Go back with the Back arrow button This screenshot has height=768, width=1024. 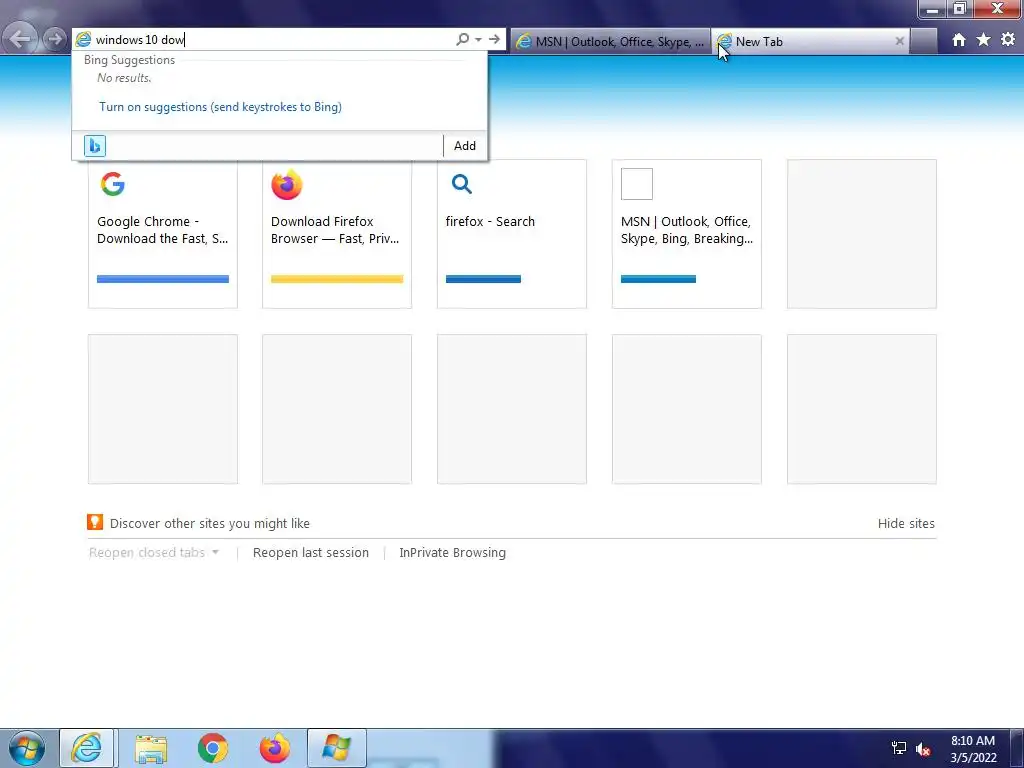tap(20, 39)
